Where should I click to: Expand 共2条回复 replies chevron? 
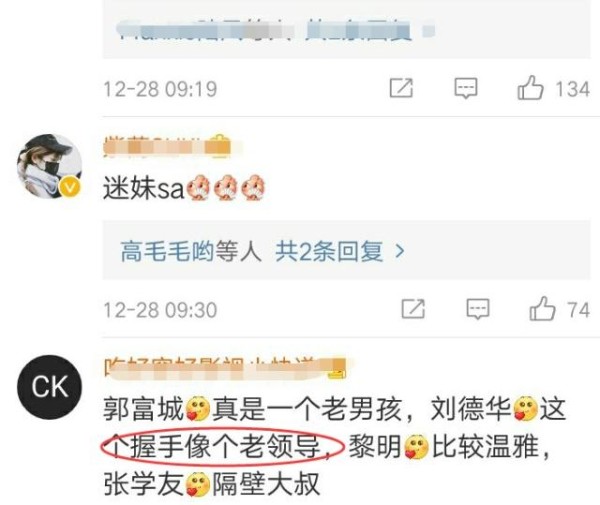coord(400,251)
